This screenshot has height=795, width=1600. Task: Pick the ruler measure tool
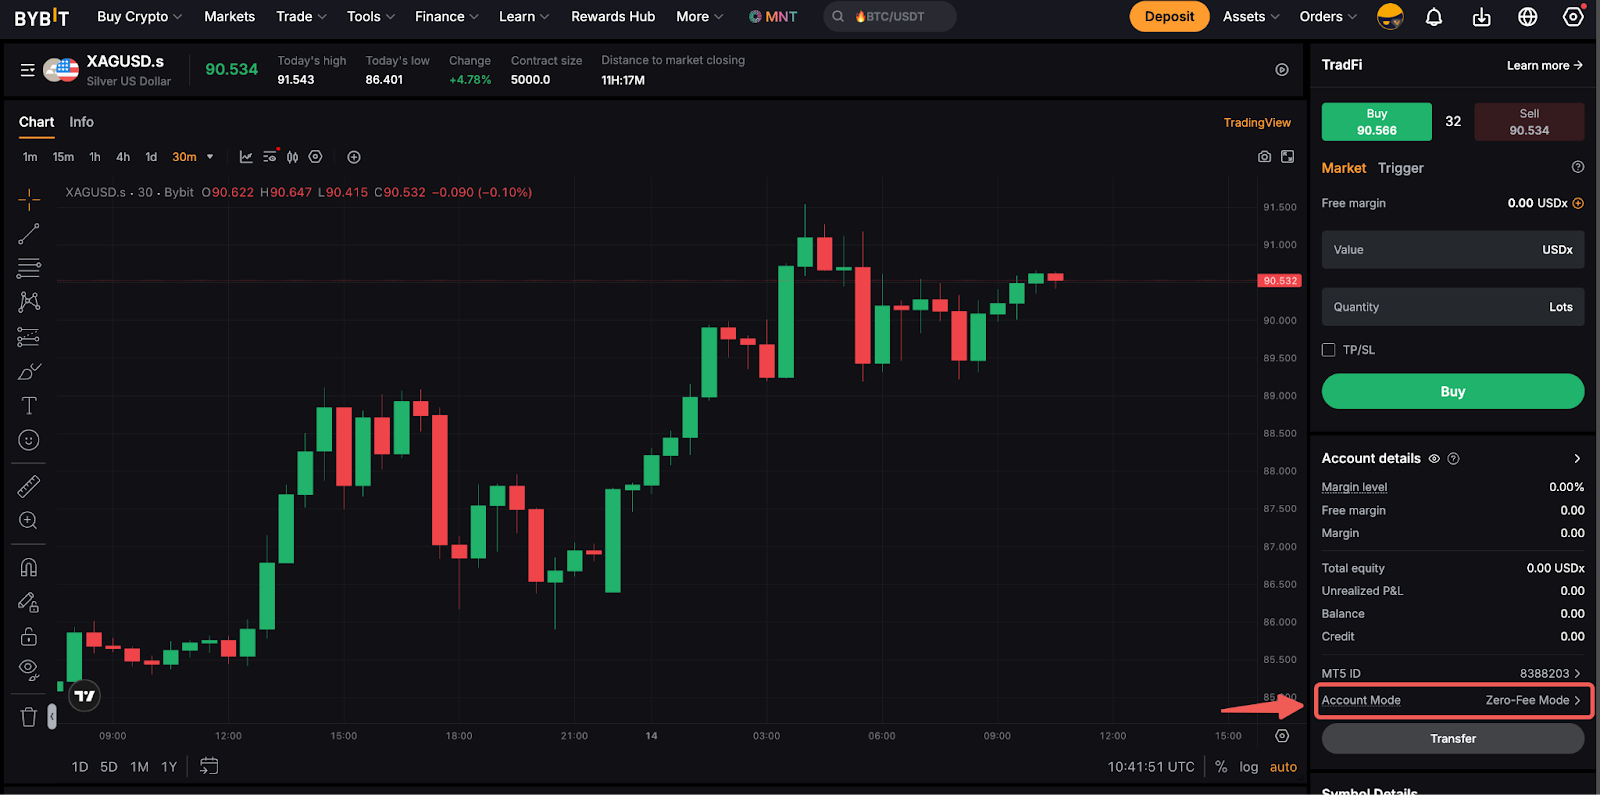(x=29, y=487)
